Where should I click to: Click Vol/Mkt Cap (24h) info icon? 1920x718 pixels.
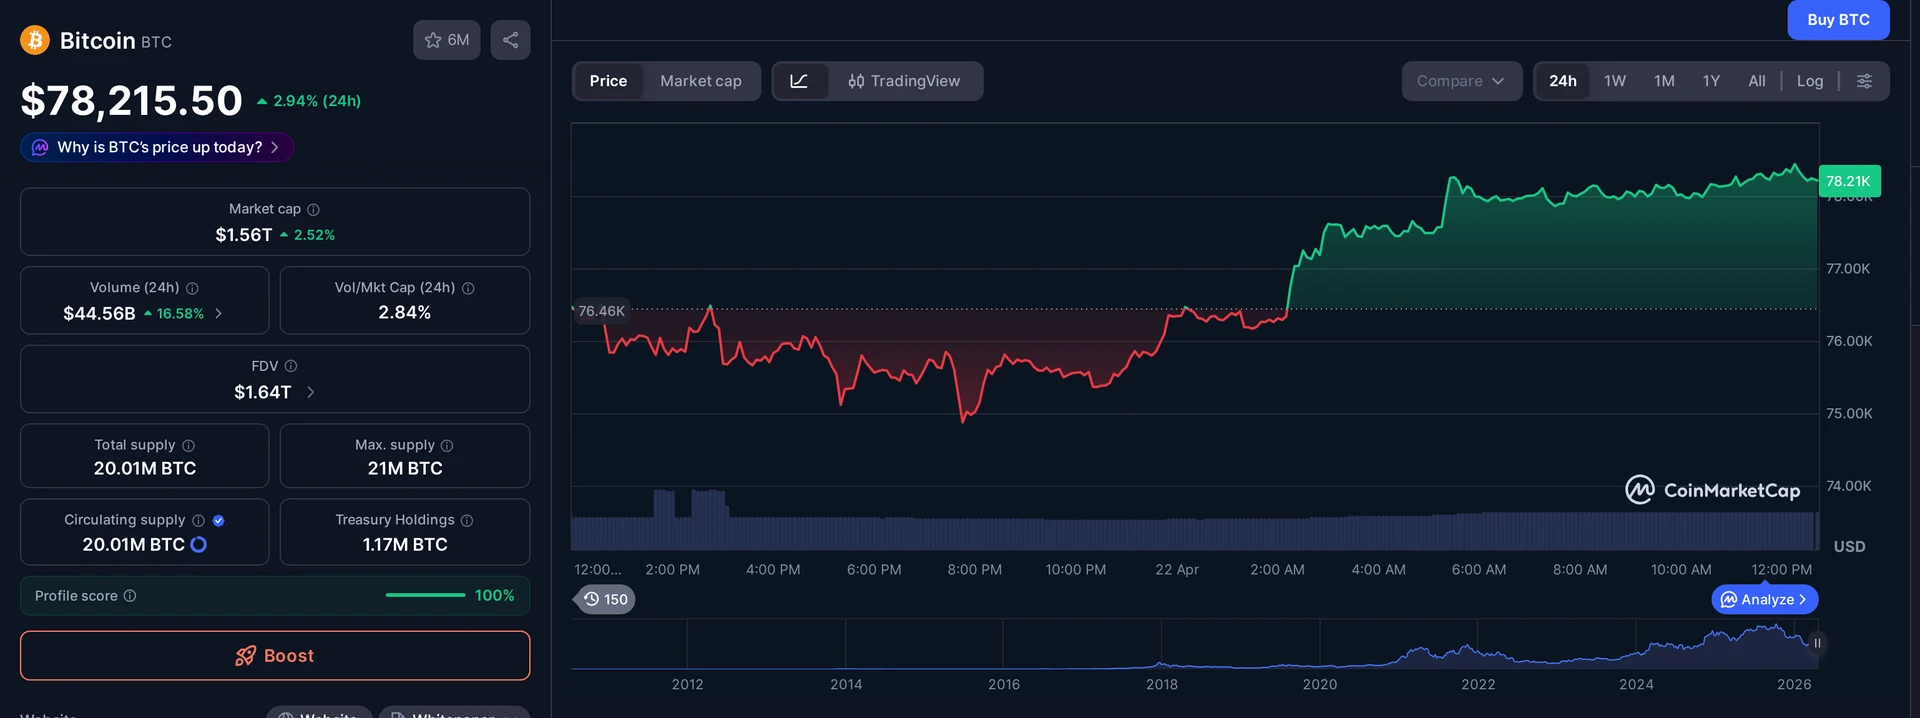click(x=468, y=288)
